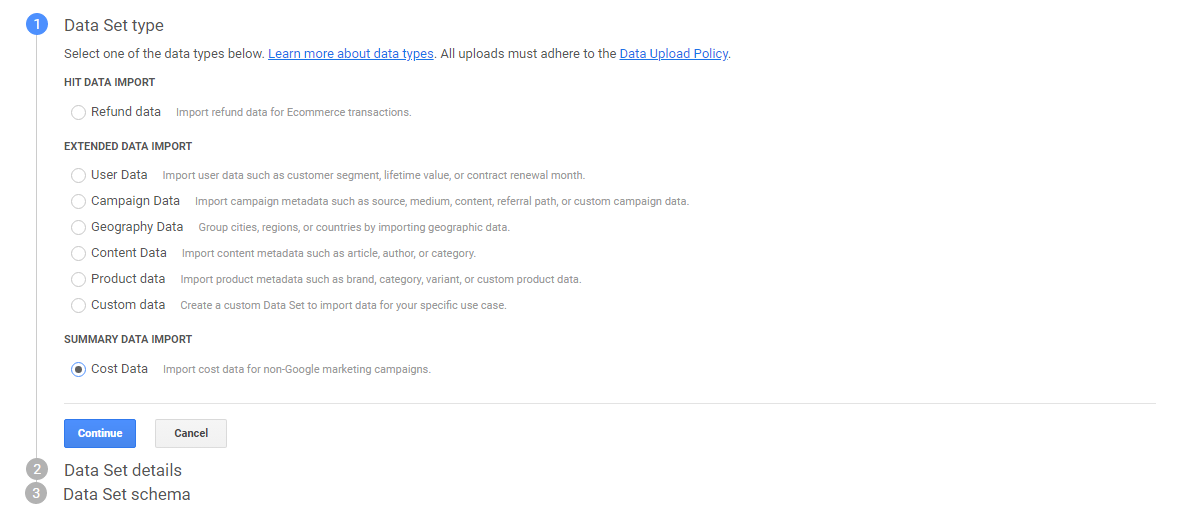Click the blue Continue button
This screenshot has height=511, width=1181.
coord(100,433)
